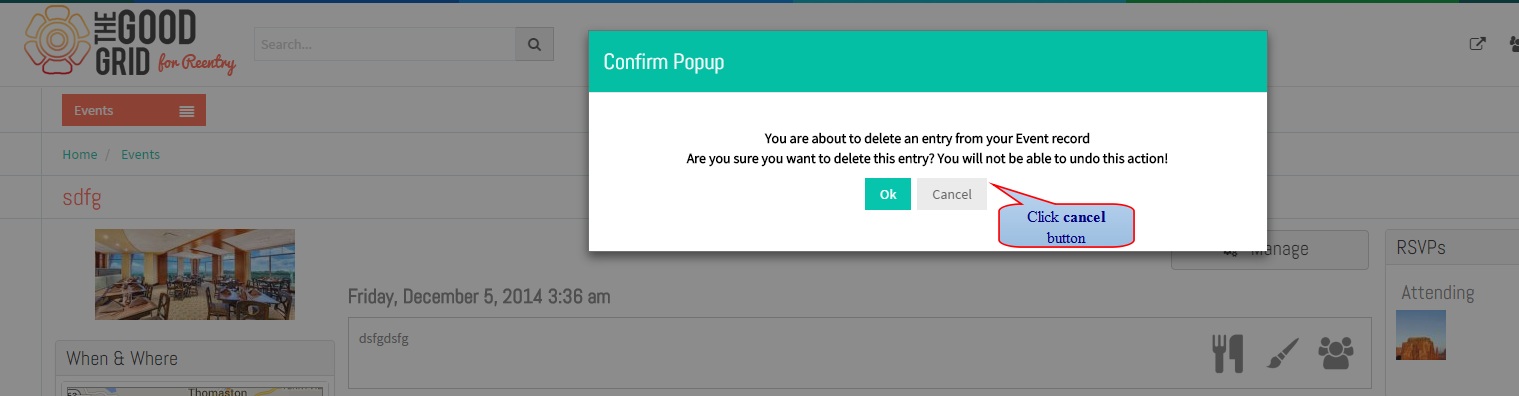
Task: Click the RSVPs panel header
Action: (1452, 248)
